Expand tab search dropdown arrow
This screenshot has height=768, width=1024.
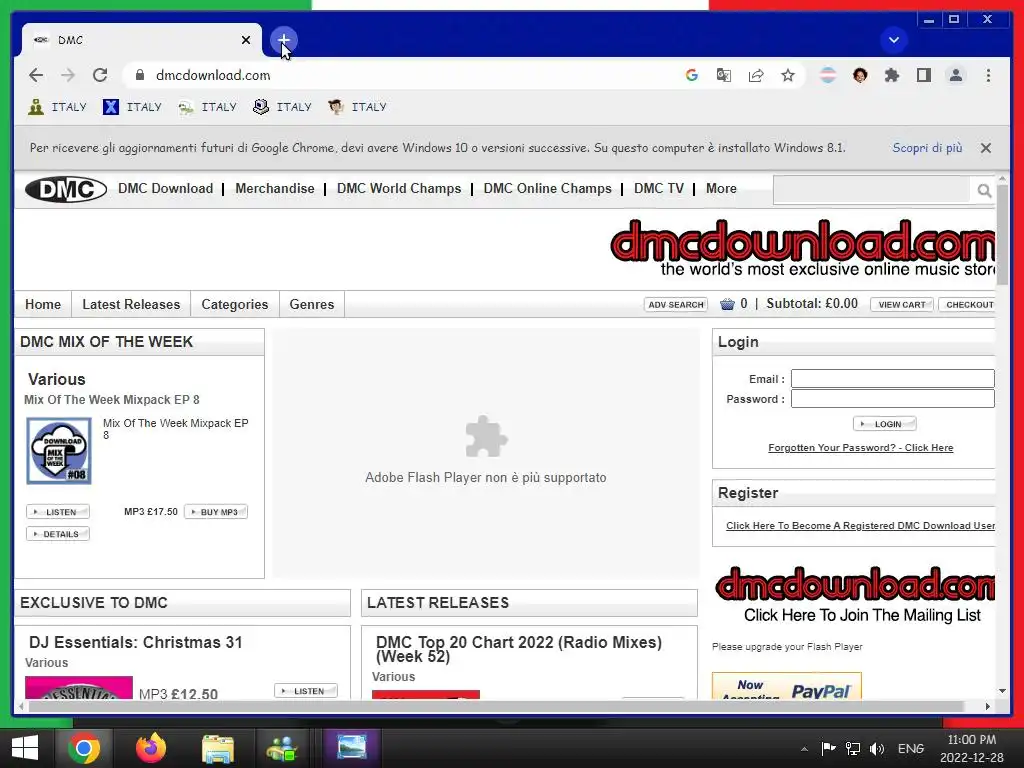click(893, 40)
